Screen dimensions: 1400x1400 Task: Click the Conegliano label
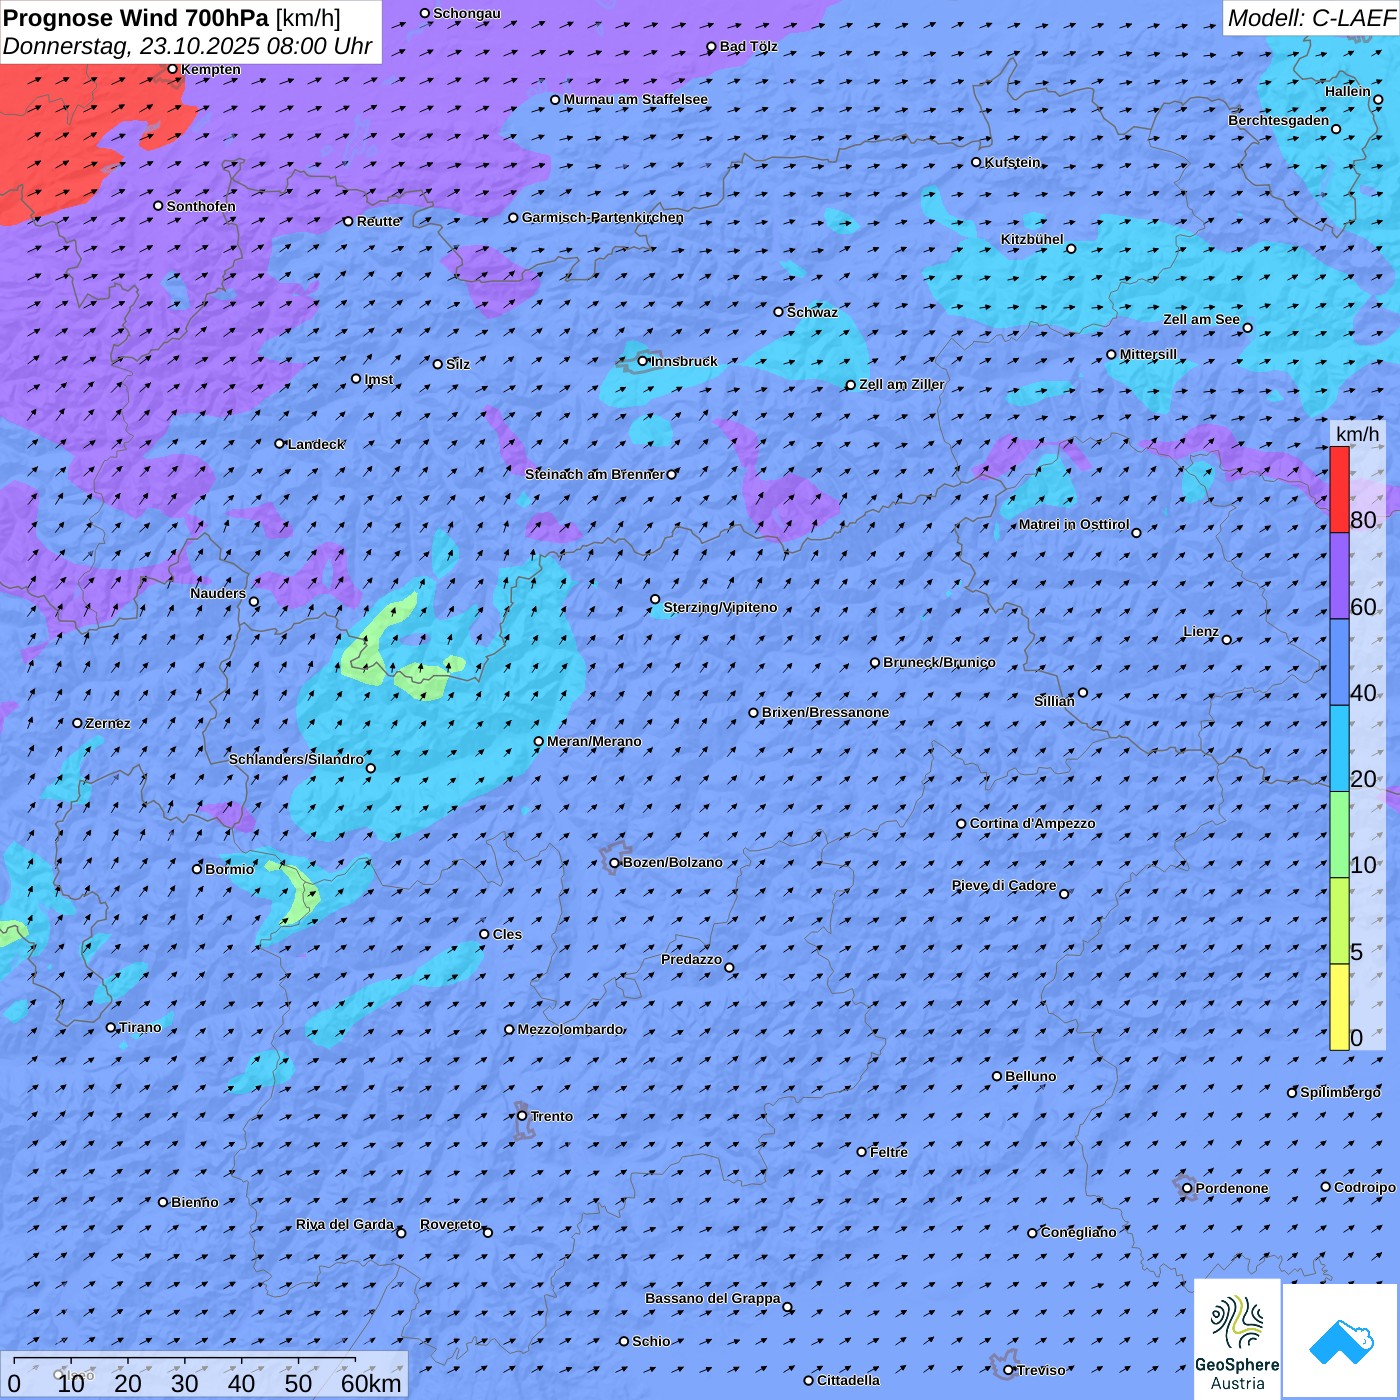[x=1078, y=1232]
